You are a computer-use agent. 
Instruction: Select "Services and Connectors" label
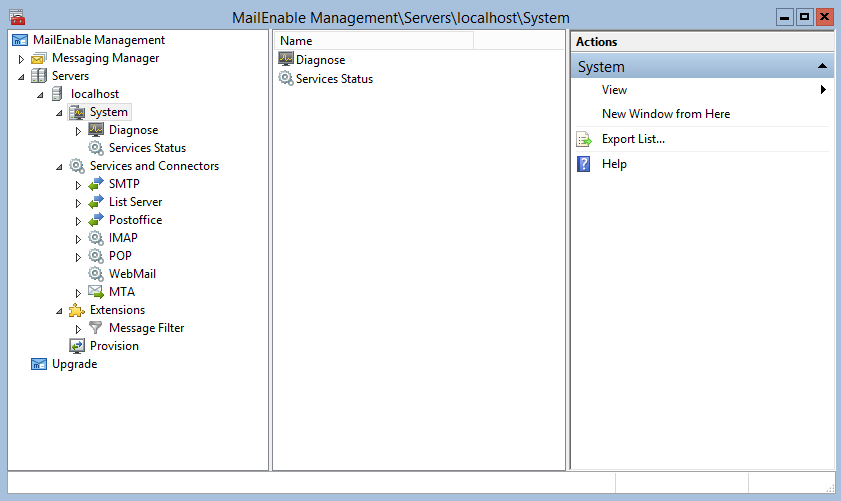(x=154, y=166)
